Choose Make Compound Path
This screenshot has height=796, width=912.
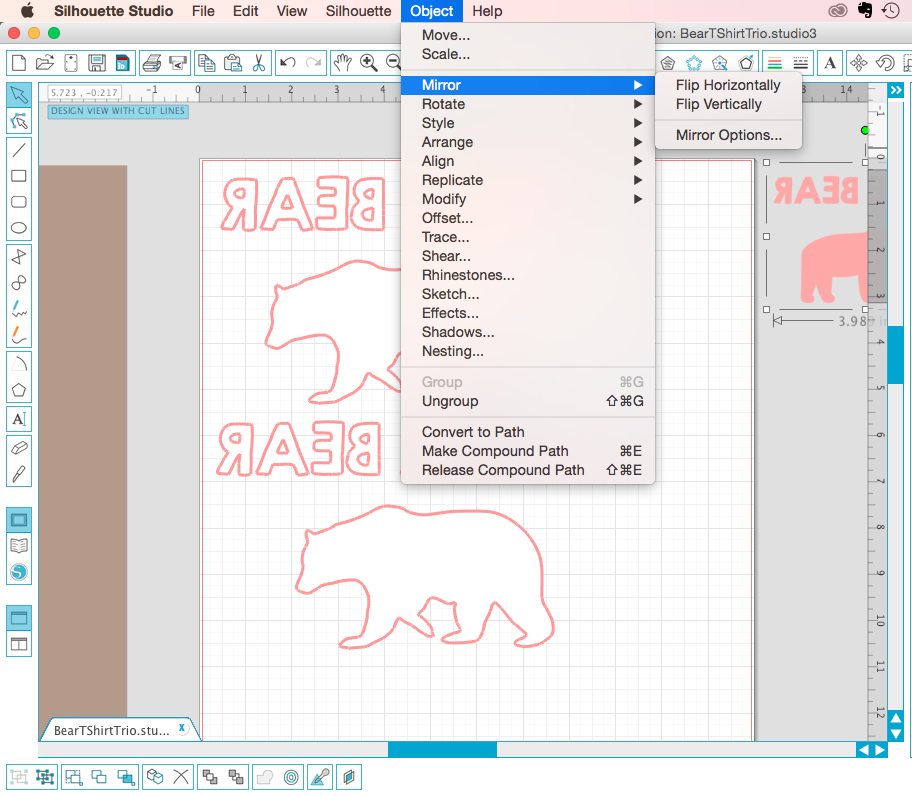point(528,451)
